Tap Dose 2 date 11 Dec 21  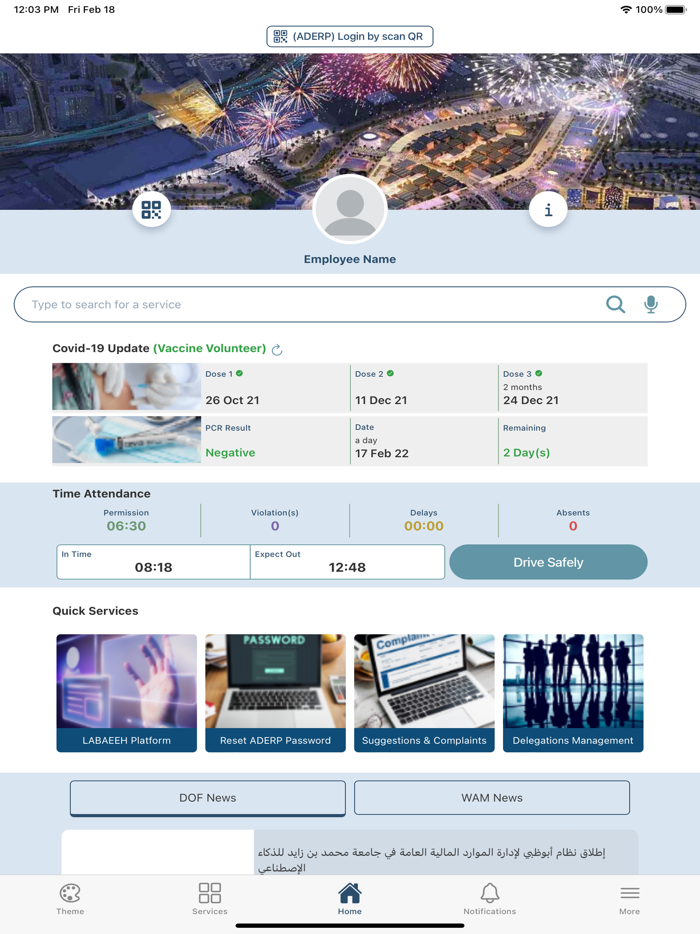click(381, 400)
